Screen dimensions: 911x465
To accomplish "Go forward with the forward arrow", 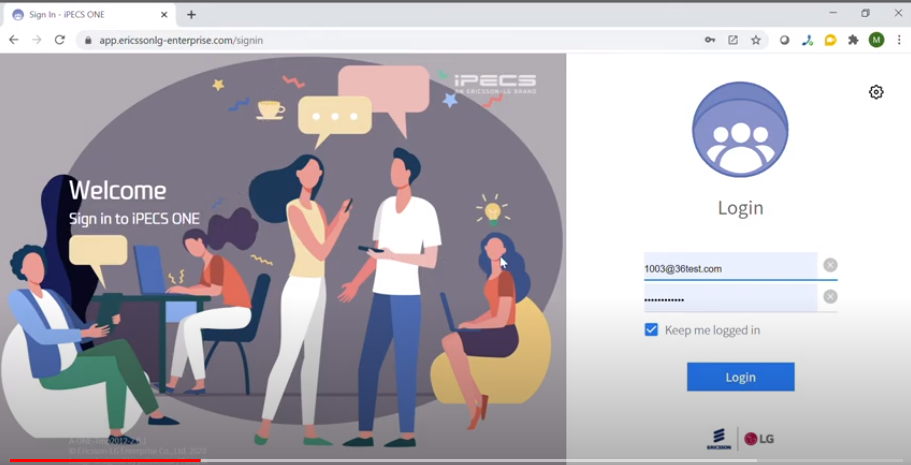I will [x=37, y=40].
